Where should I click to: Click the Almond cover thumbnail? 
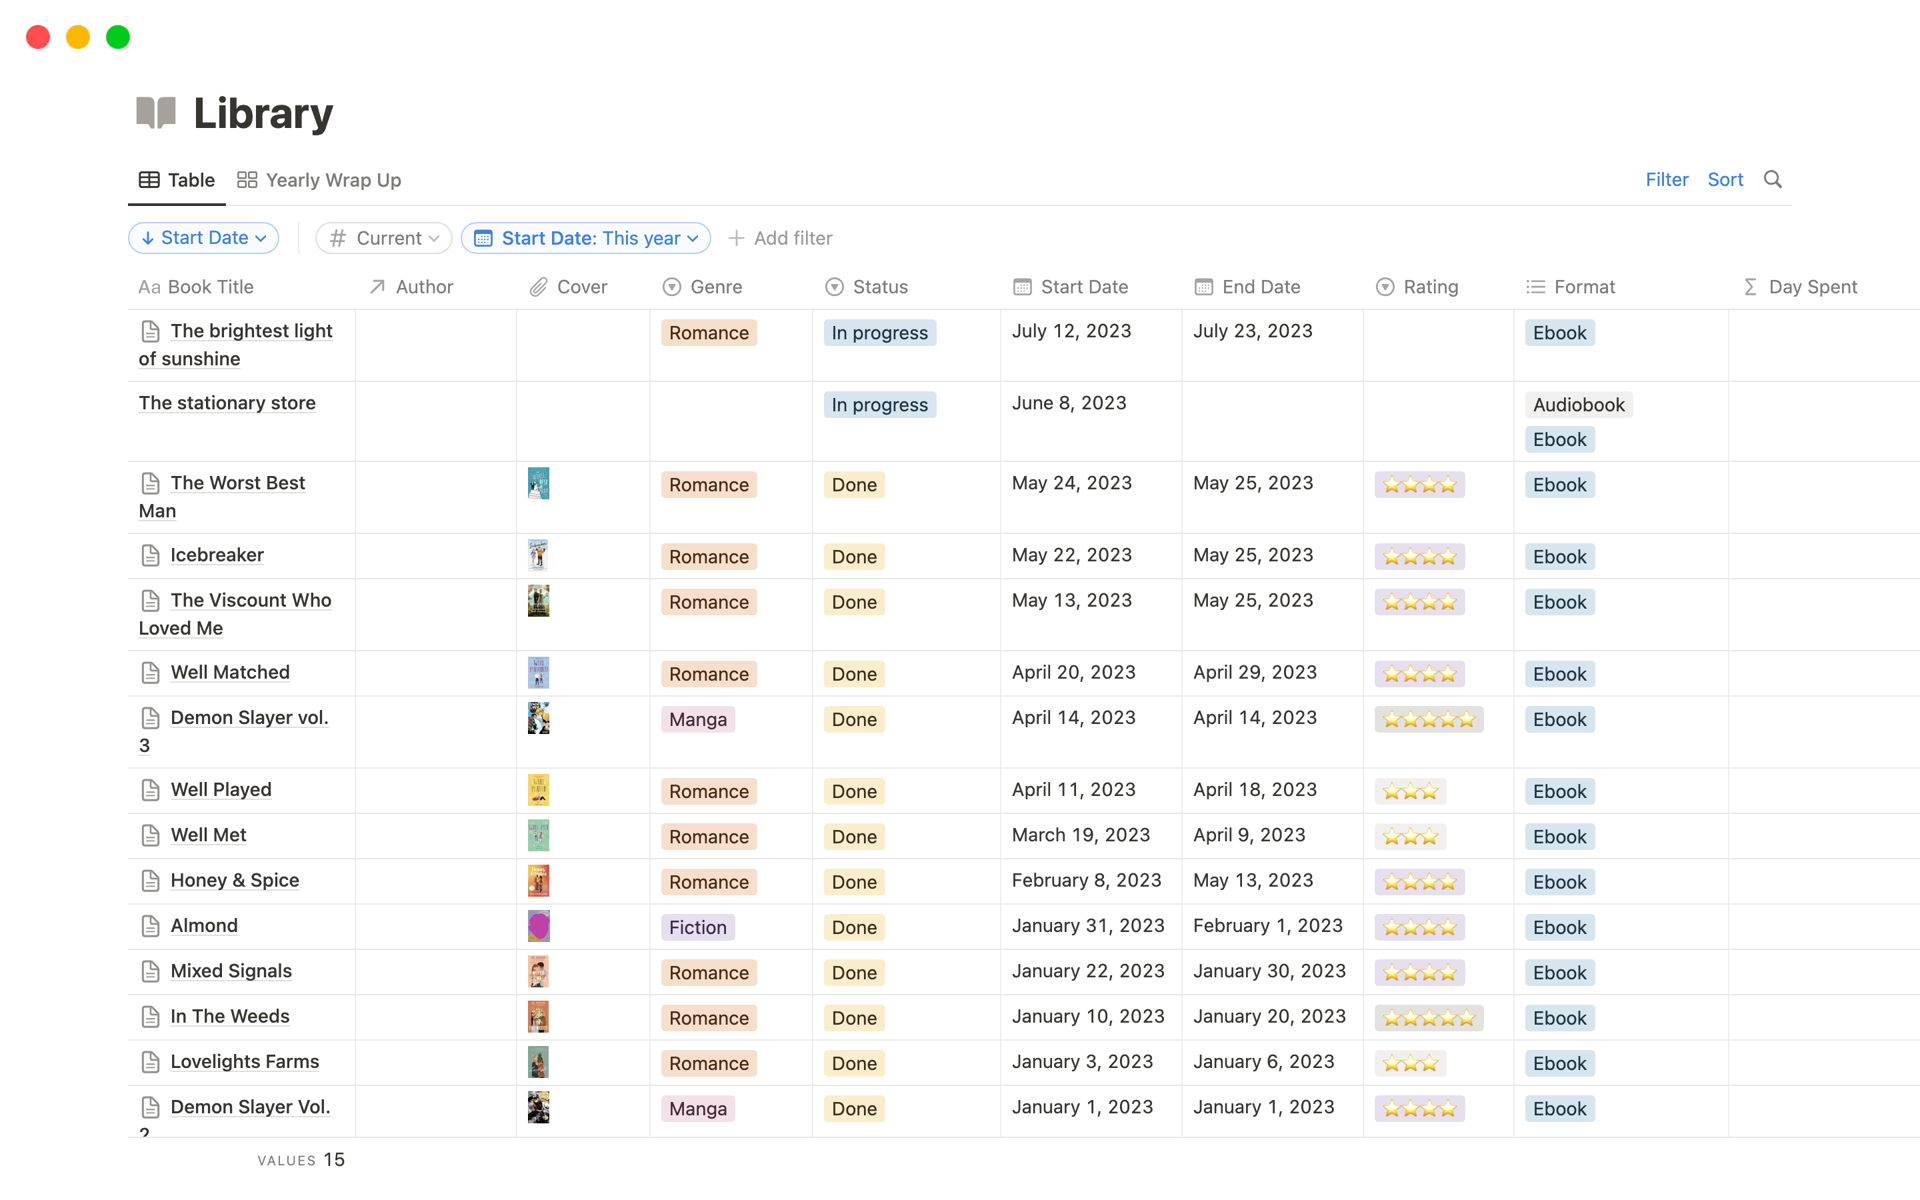pyautogui.click(x=539, y=925)
